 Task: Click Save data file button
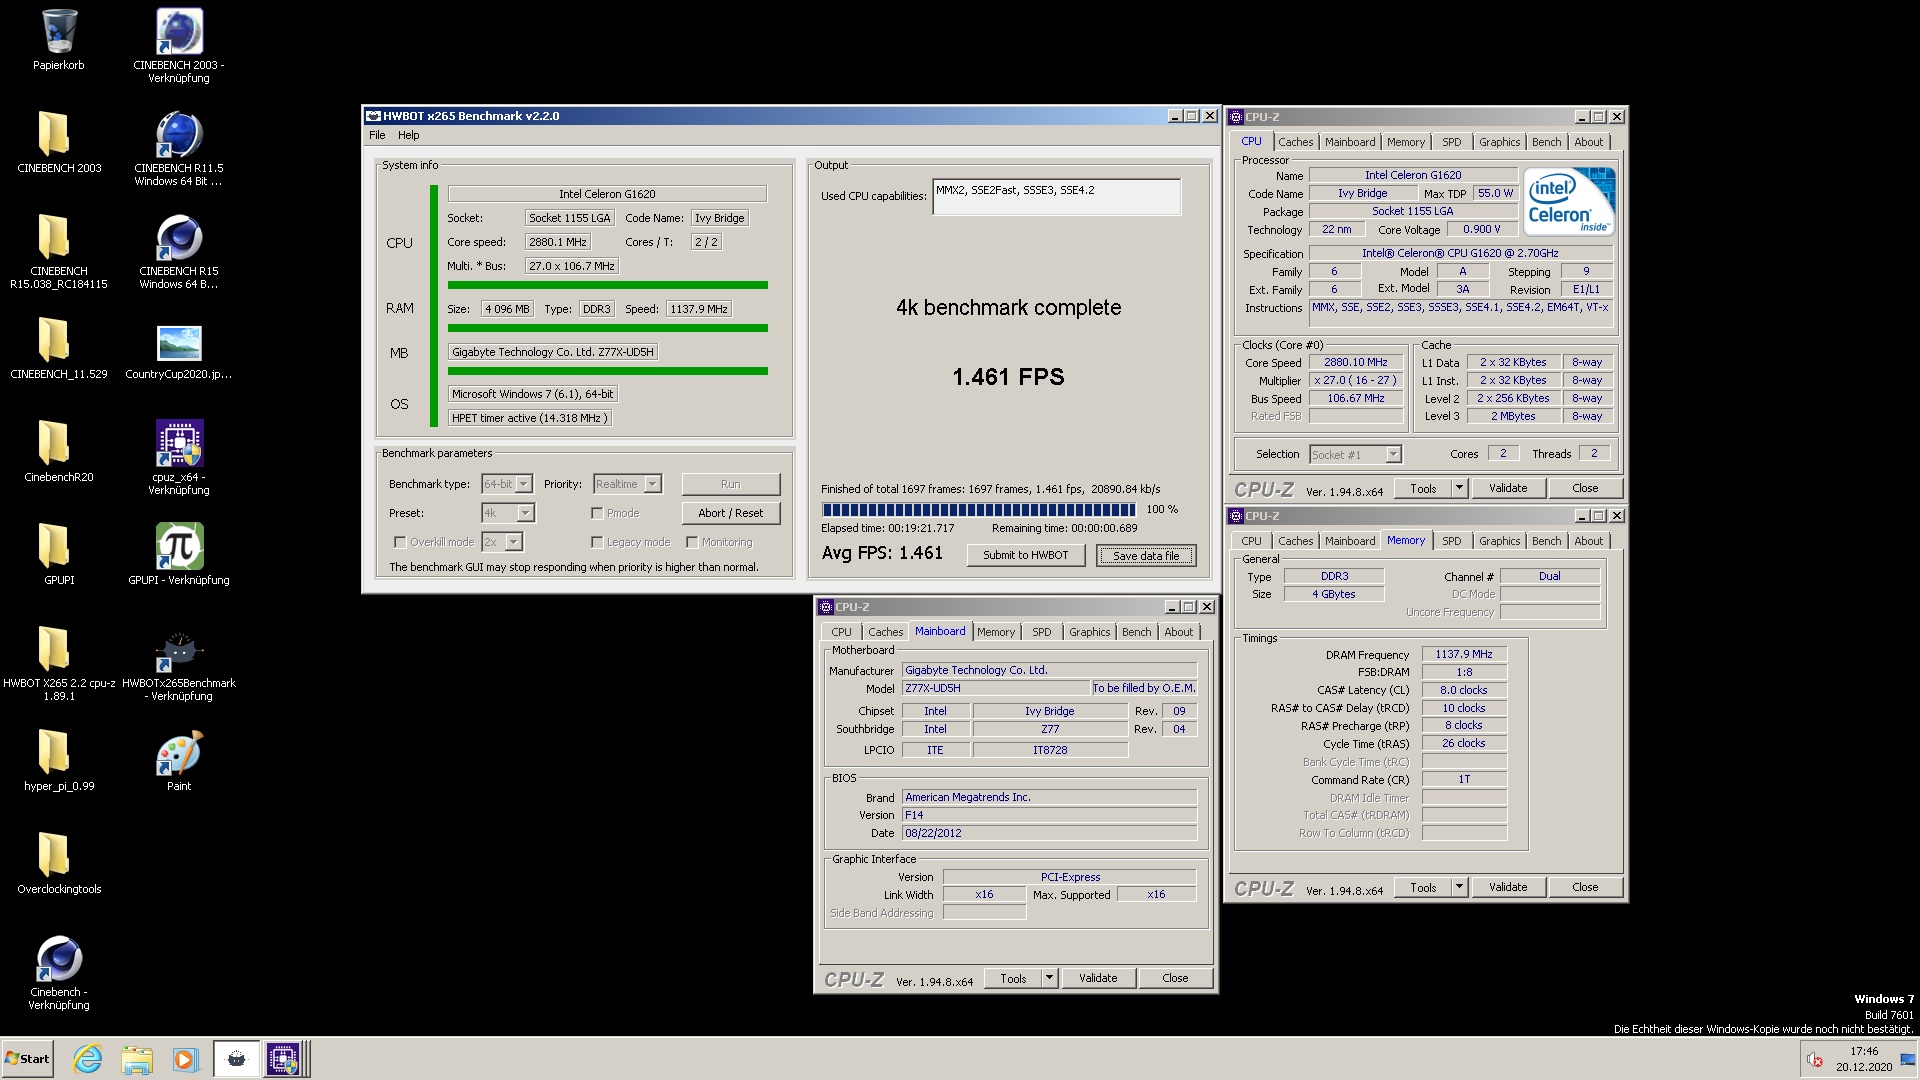[x=1145, y=555]
